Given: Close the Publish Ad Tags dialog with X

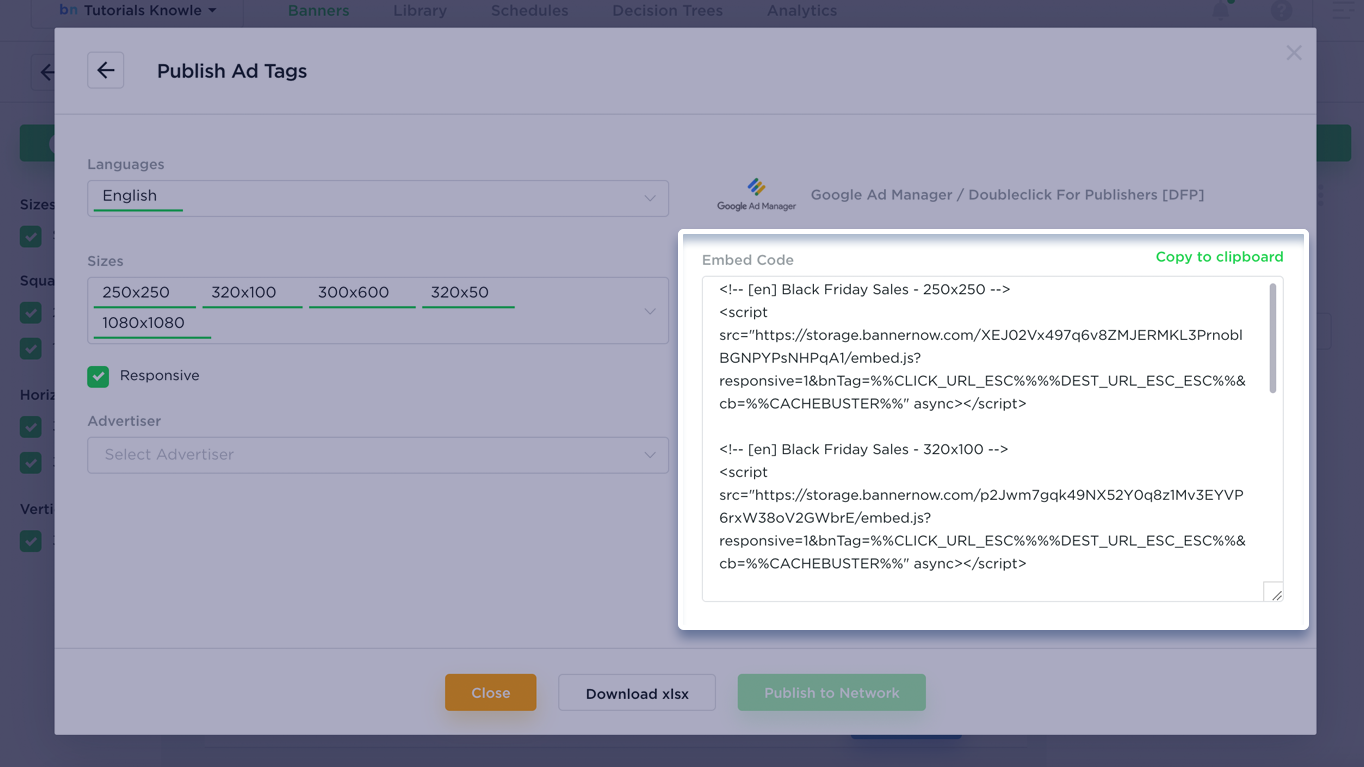Looking at the screenshot, I should 1294,52.
